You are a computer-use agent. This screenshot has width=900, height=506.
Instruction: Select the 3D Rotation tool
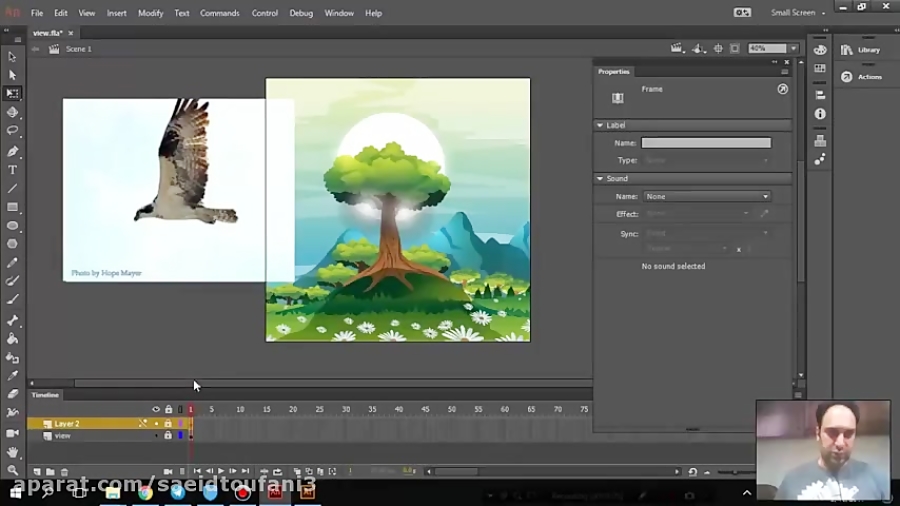coord(12,112)
